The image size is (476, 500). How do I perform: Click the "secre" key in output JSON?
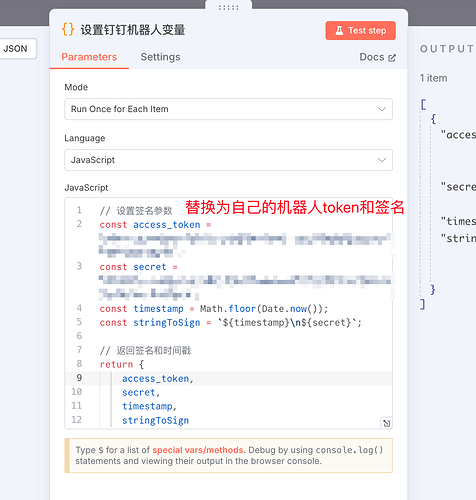click(x=458, y=187)
